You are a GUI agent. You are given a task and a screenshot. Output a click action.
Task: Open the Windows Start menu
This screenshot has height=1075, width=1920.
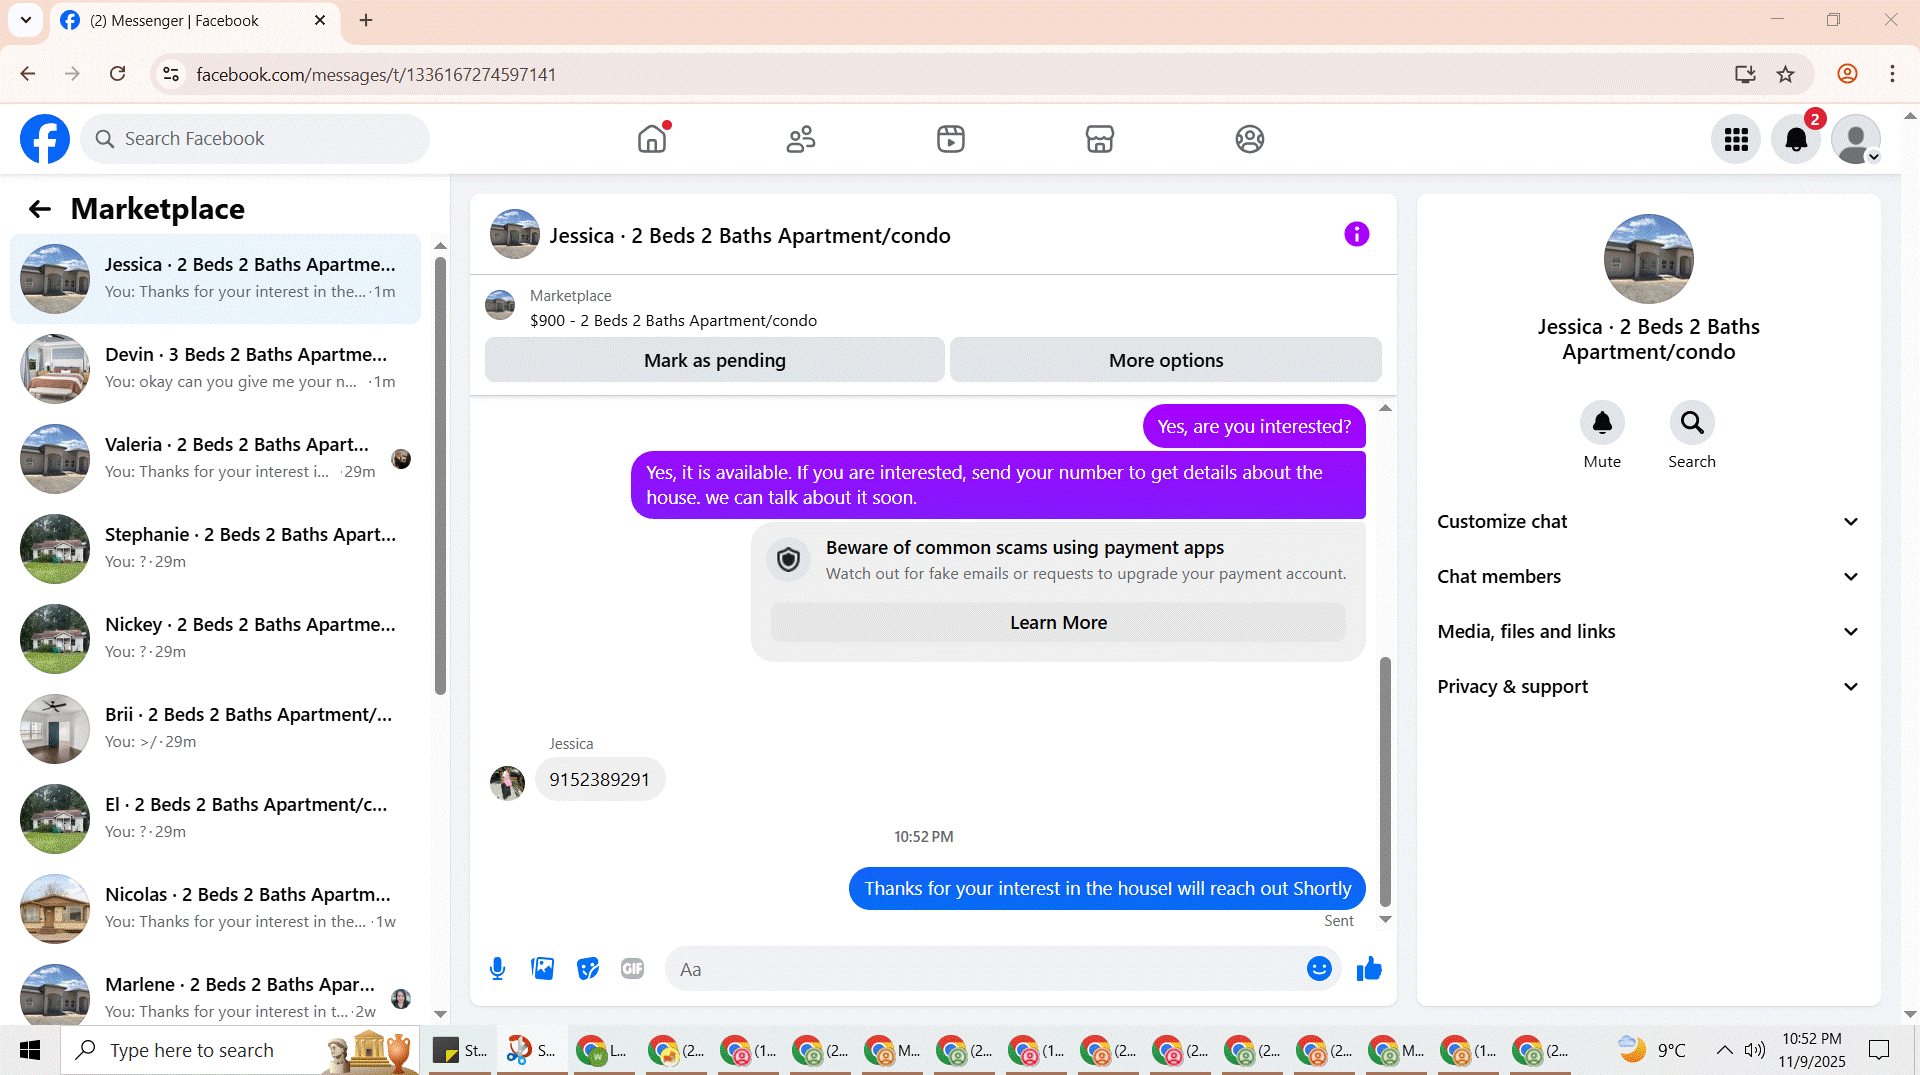point(30,1050)
